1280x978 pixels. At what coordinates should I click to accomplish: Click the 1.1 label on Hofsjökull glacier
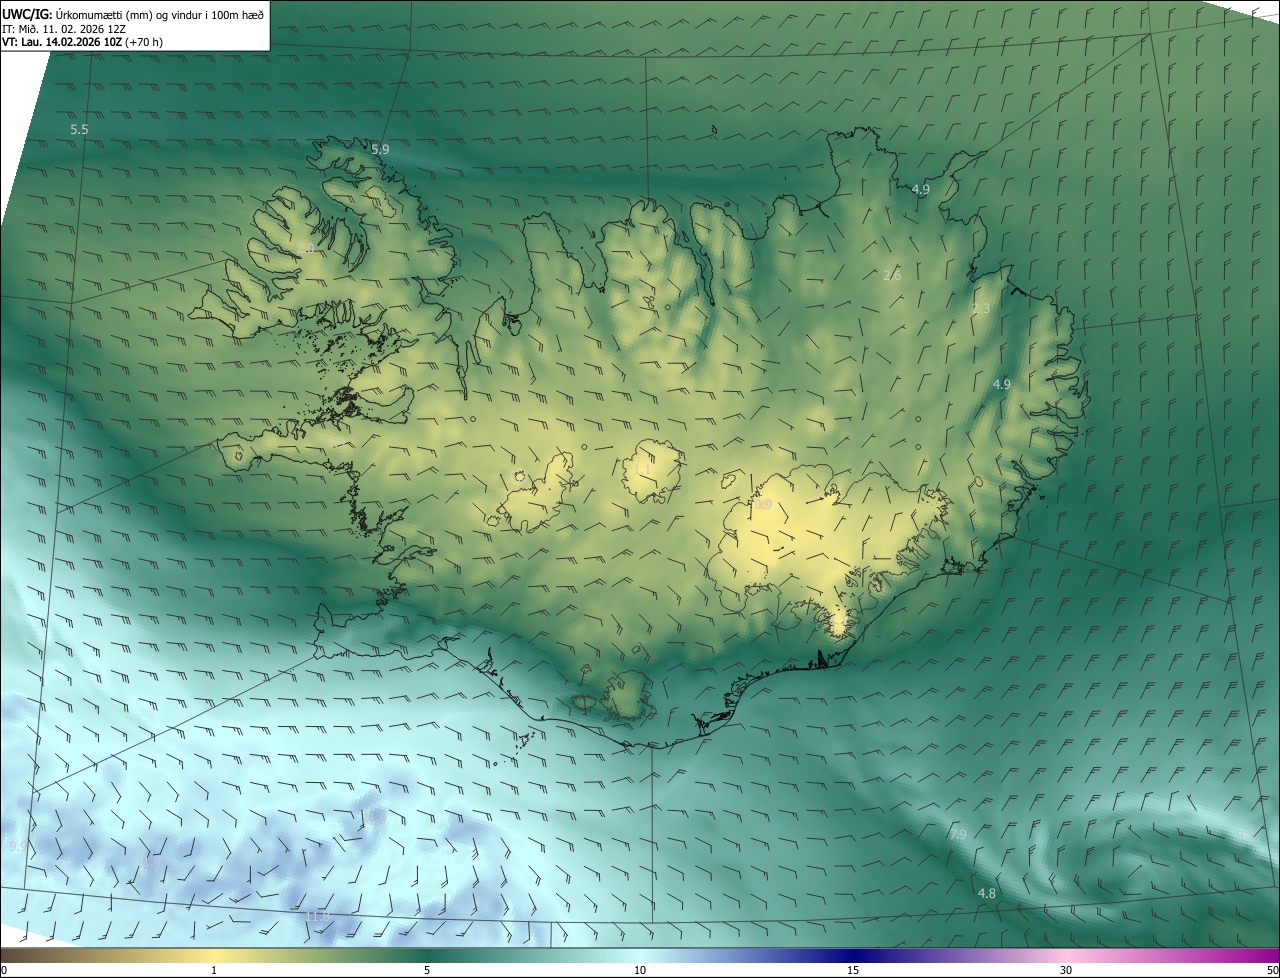click(x=642, y=469)
